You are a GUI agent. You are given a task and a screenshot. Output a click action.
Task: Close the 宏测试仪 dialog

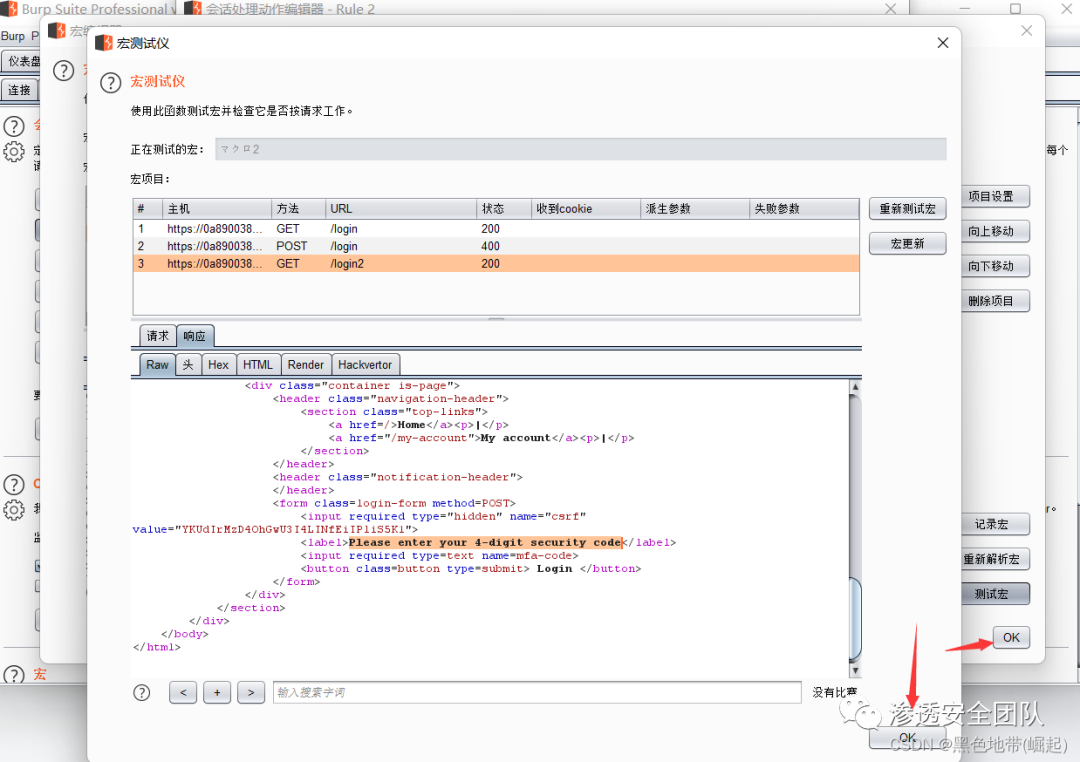(943, 43)
